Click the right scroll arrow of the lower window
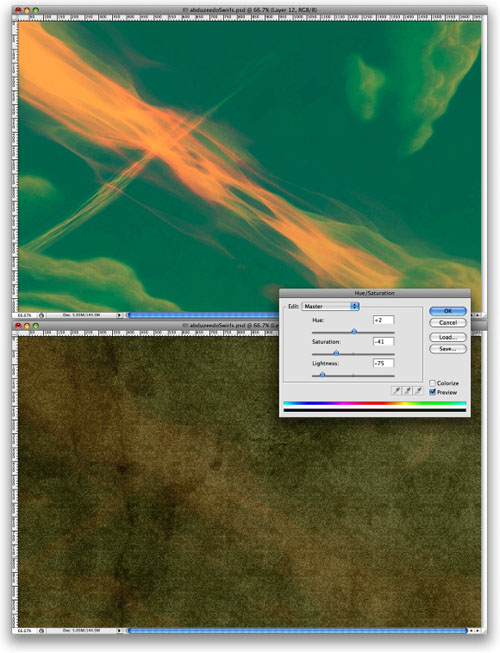 pos(477,631)
